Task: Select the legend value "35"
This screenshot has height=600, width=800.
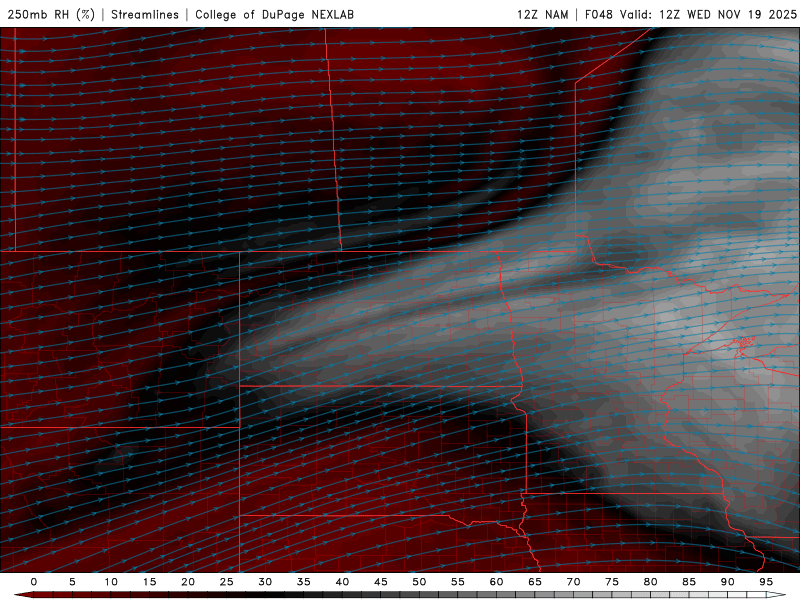Action: tap(304, 582)
